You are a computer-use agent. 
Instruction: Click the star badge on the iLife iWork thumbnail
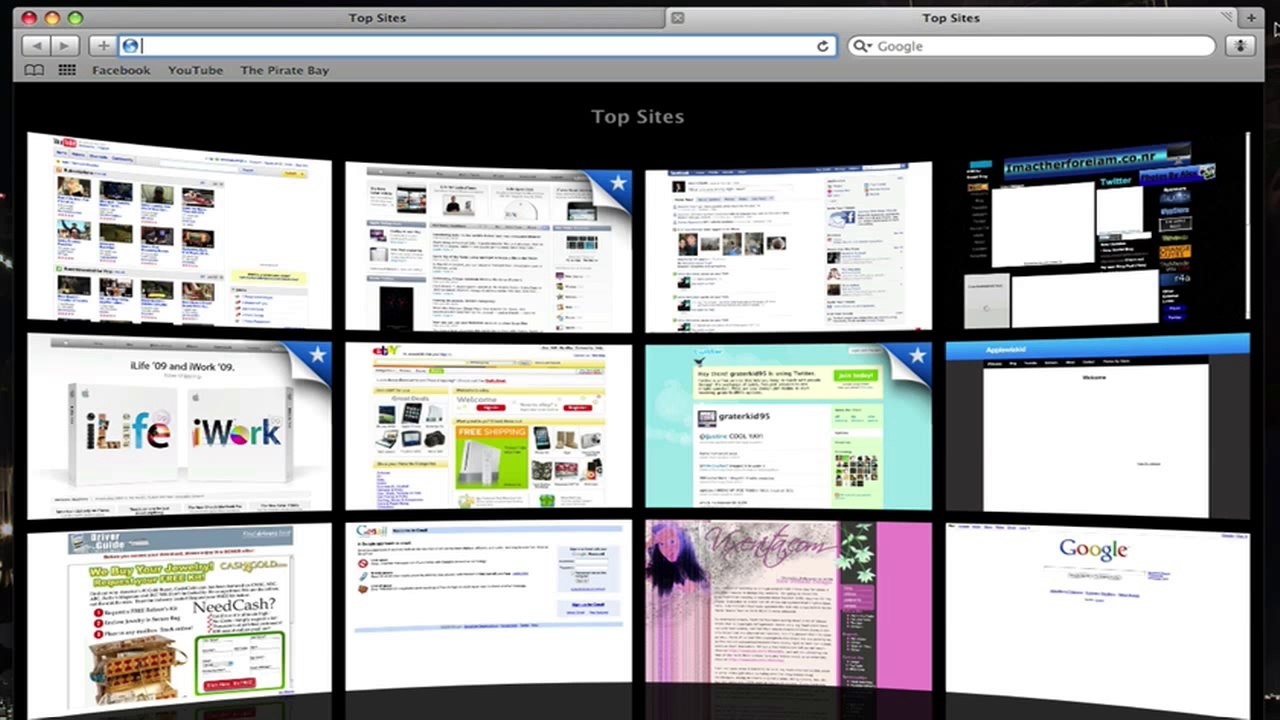[316, 355]
